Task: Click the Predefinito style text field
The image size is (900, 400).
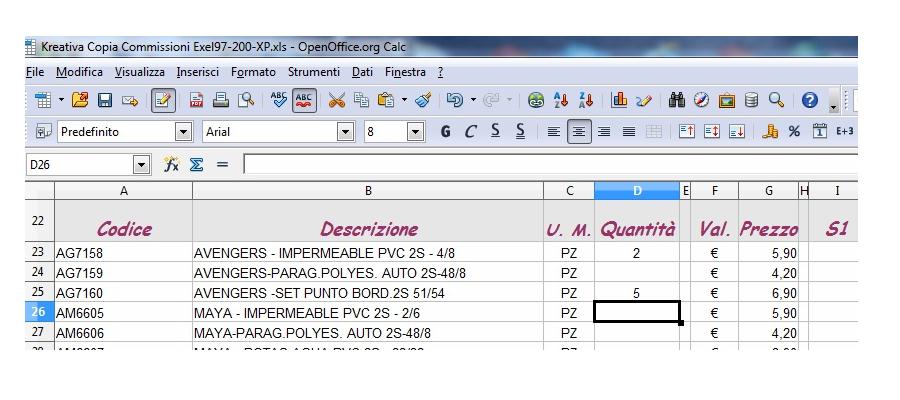Action: coord(117,132)
